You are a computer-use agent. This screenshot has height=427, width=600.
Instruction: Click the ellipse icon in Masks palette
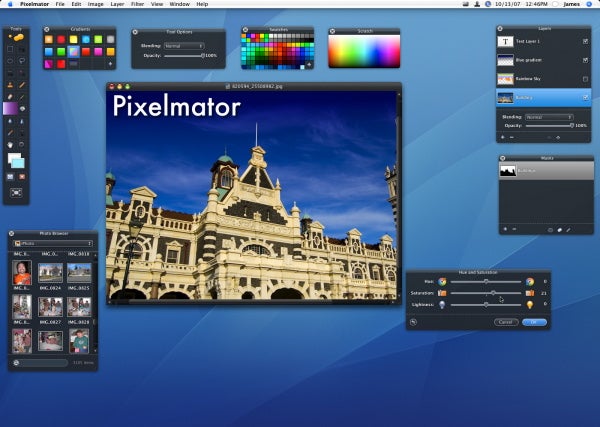click(x=550, y=230)
